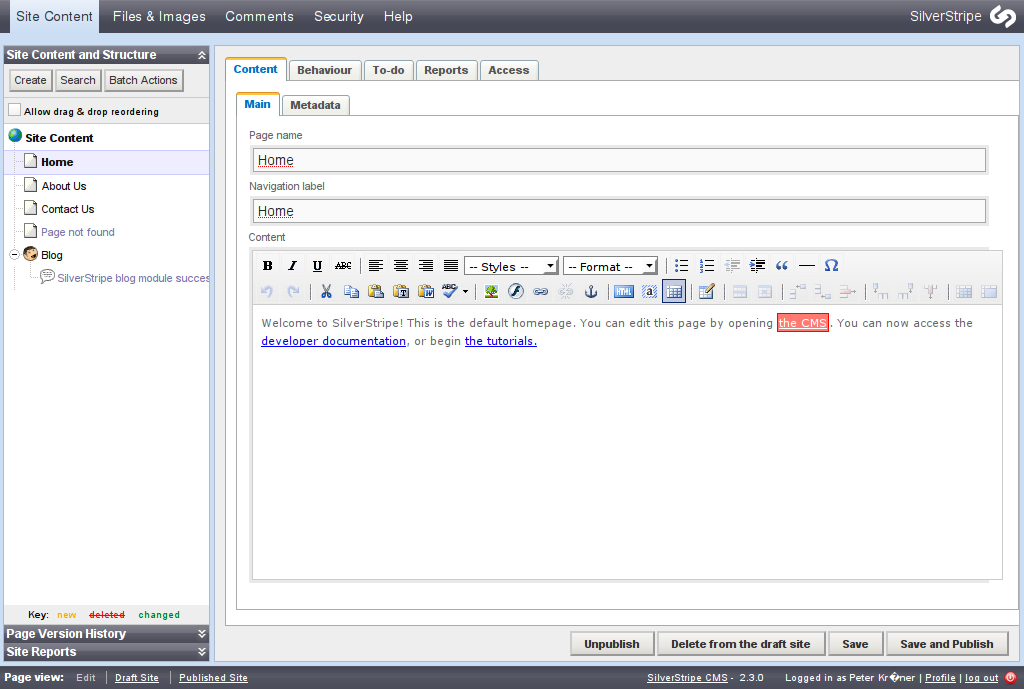Insert a special character with Omega icon
The height and width of the screenshot is (689, 1024).
[x=831, y=266]
